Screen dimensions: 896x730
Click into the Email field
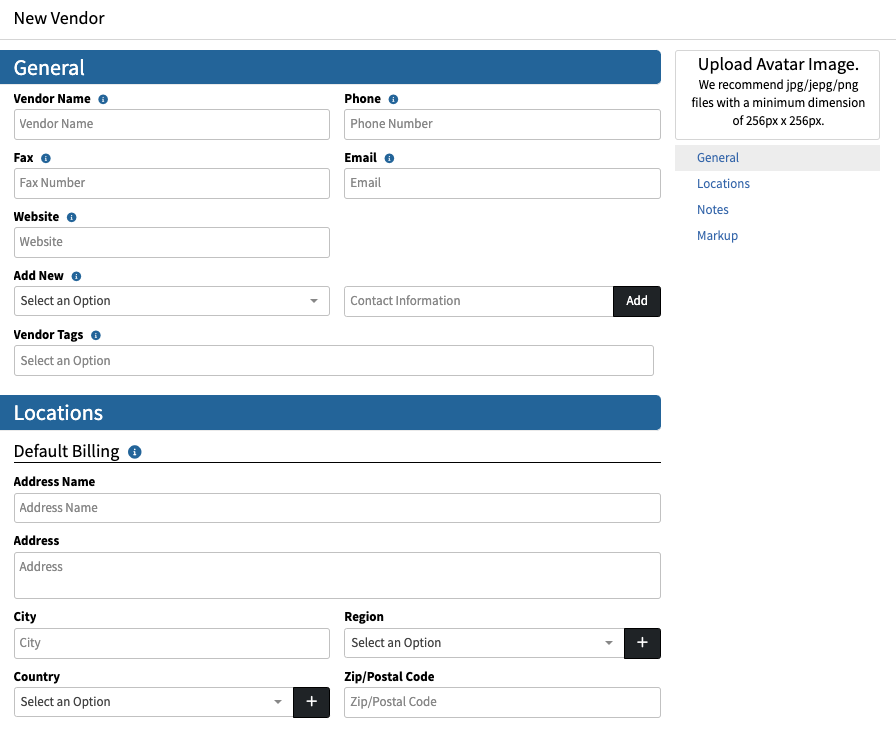click(x=502, y=183)
